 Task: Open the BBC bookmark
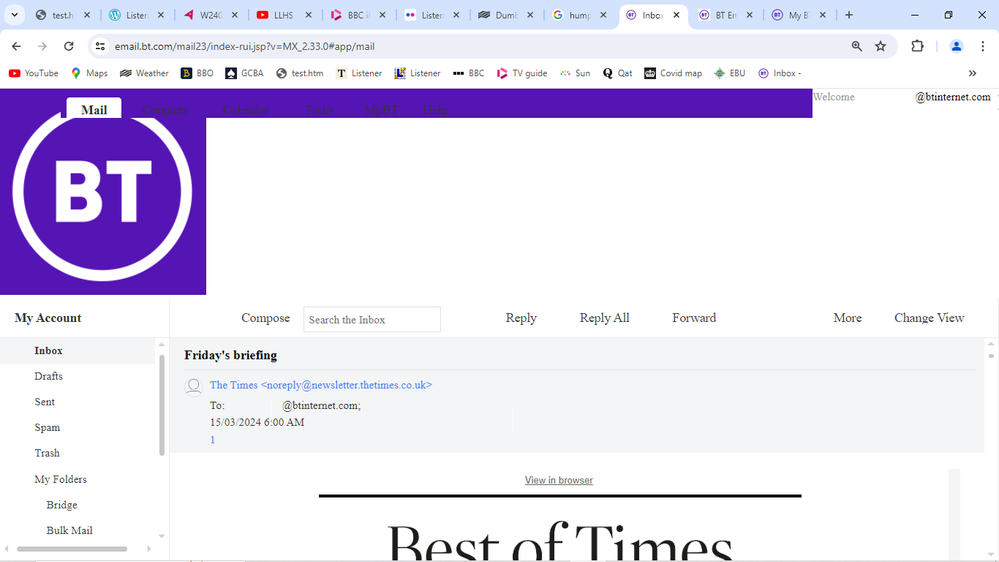(468, 73)
